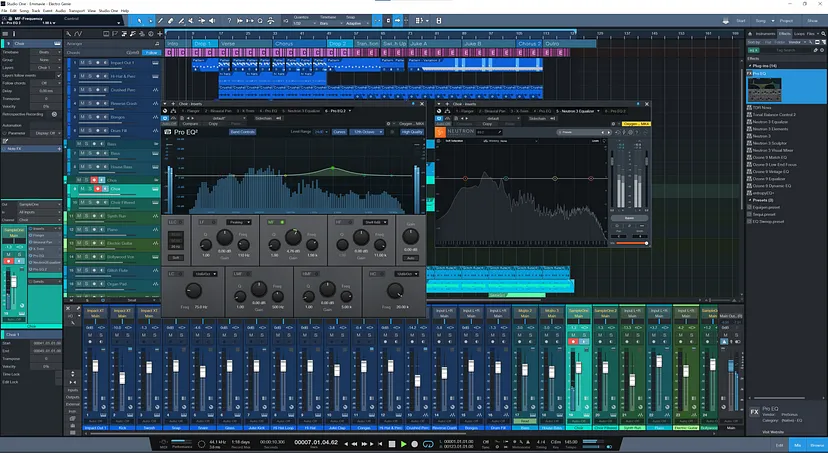
Task: Toggle the Snap button in the toolbar
Action: pos(378,21)
